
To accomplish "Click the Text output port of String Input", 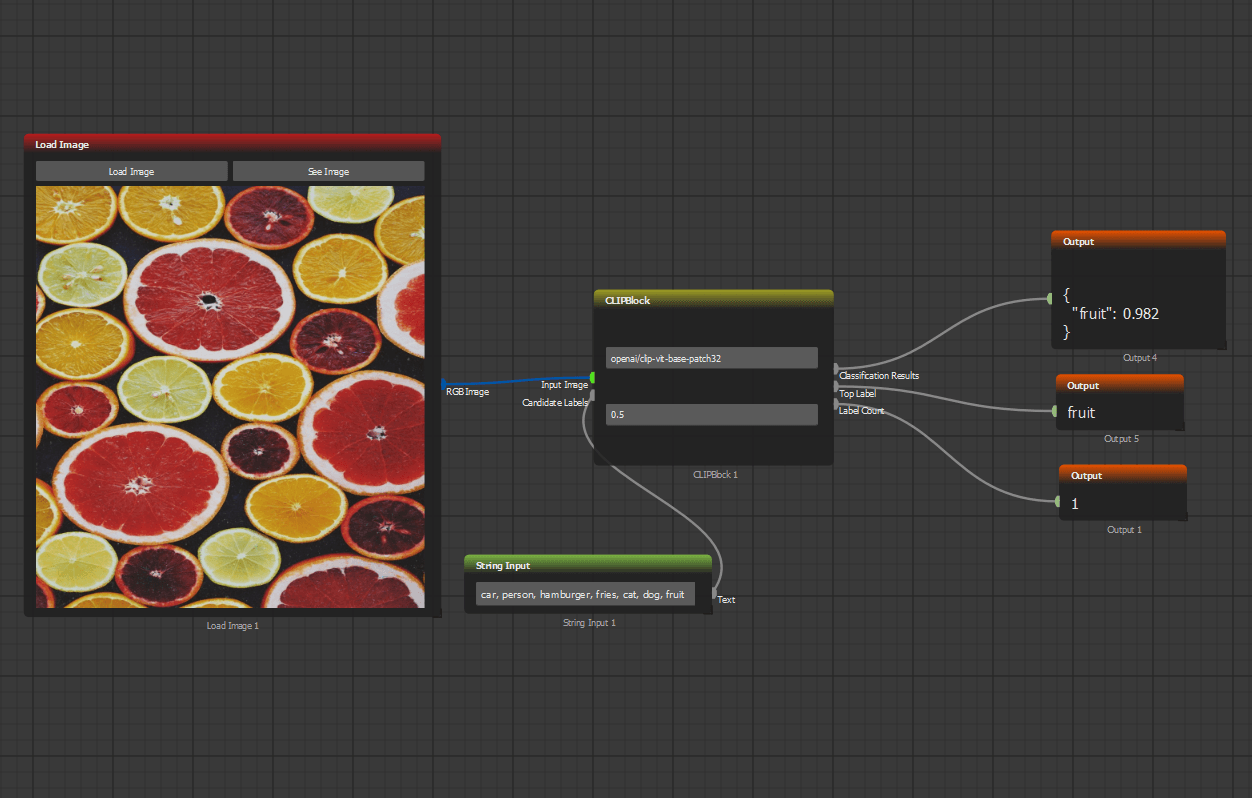I will click(x=714, y=593).
